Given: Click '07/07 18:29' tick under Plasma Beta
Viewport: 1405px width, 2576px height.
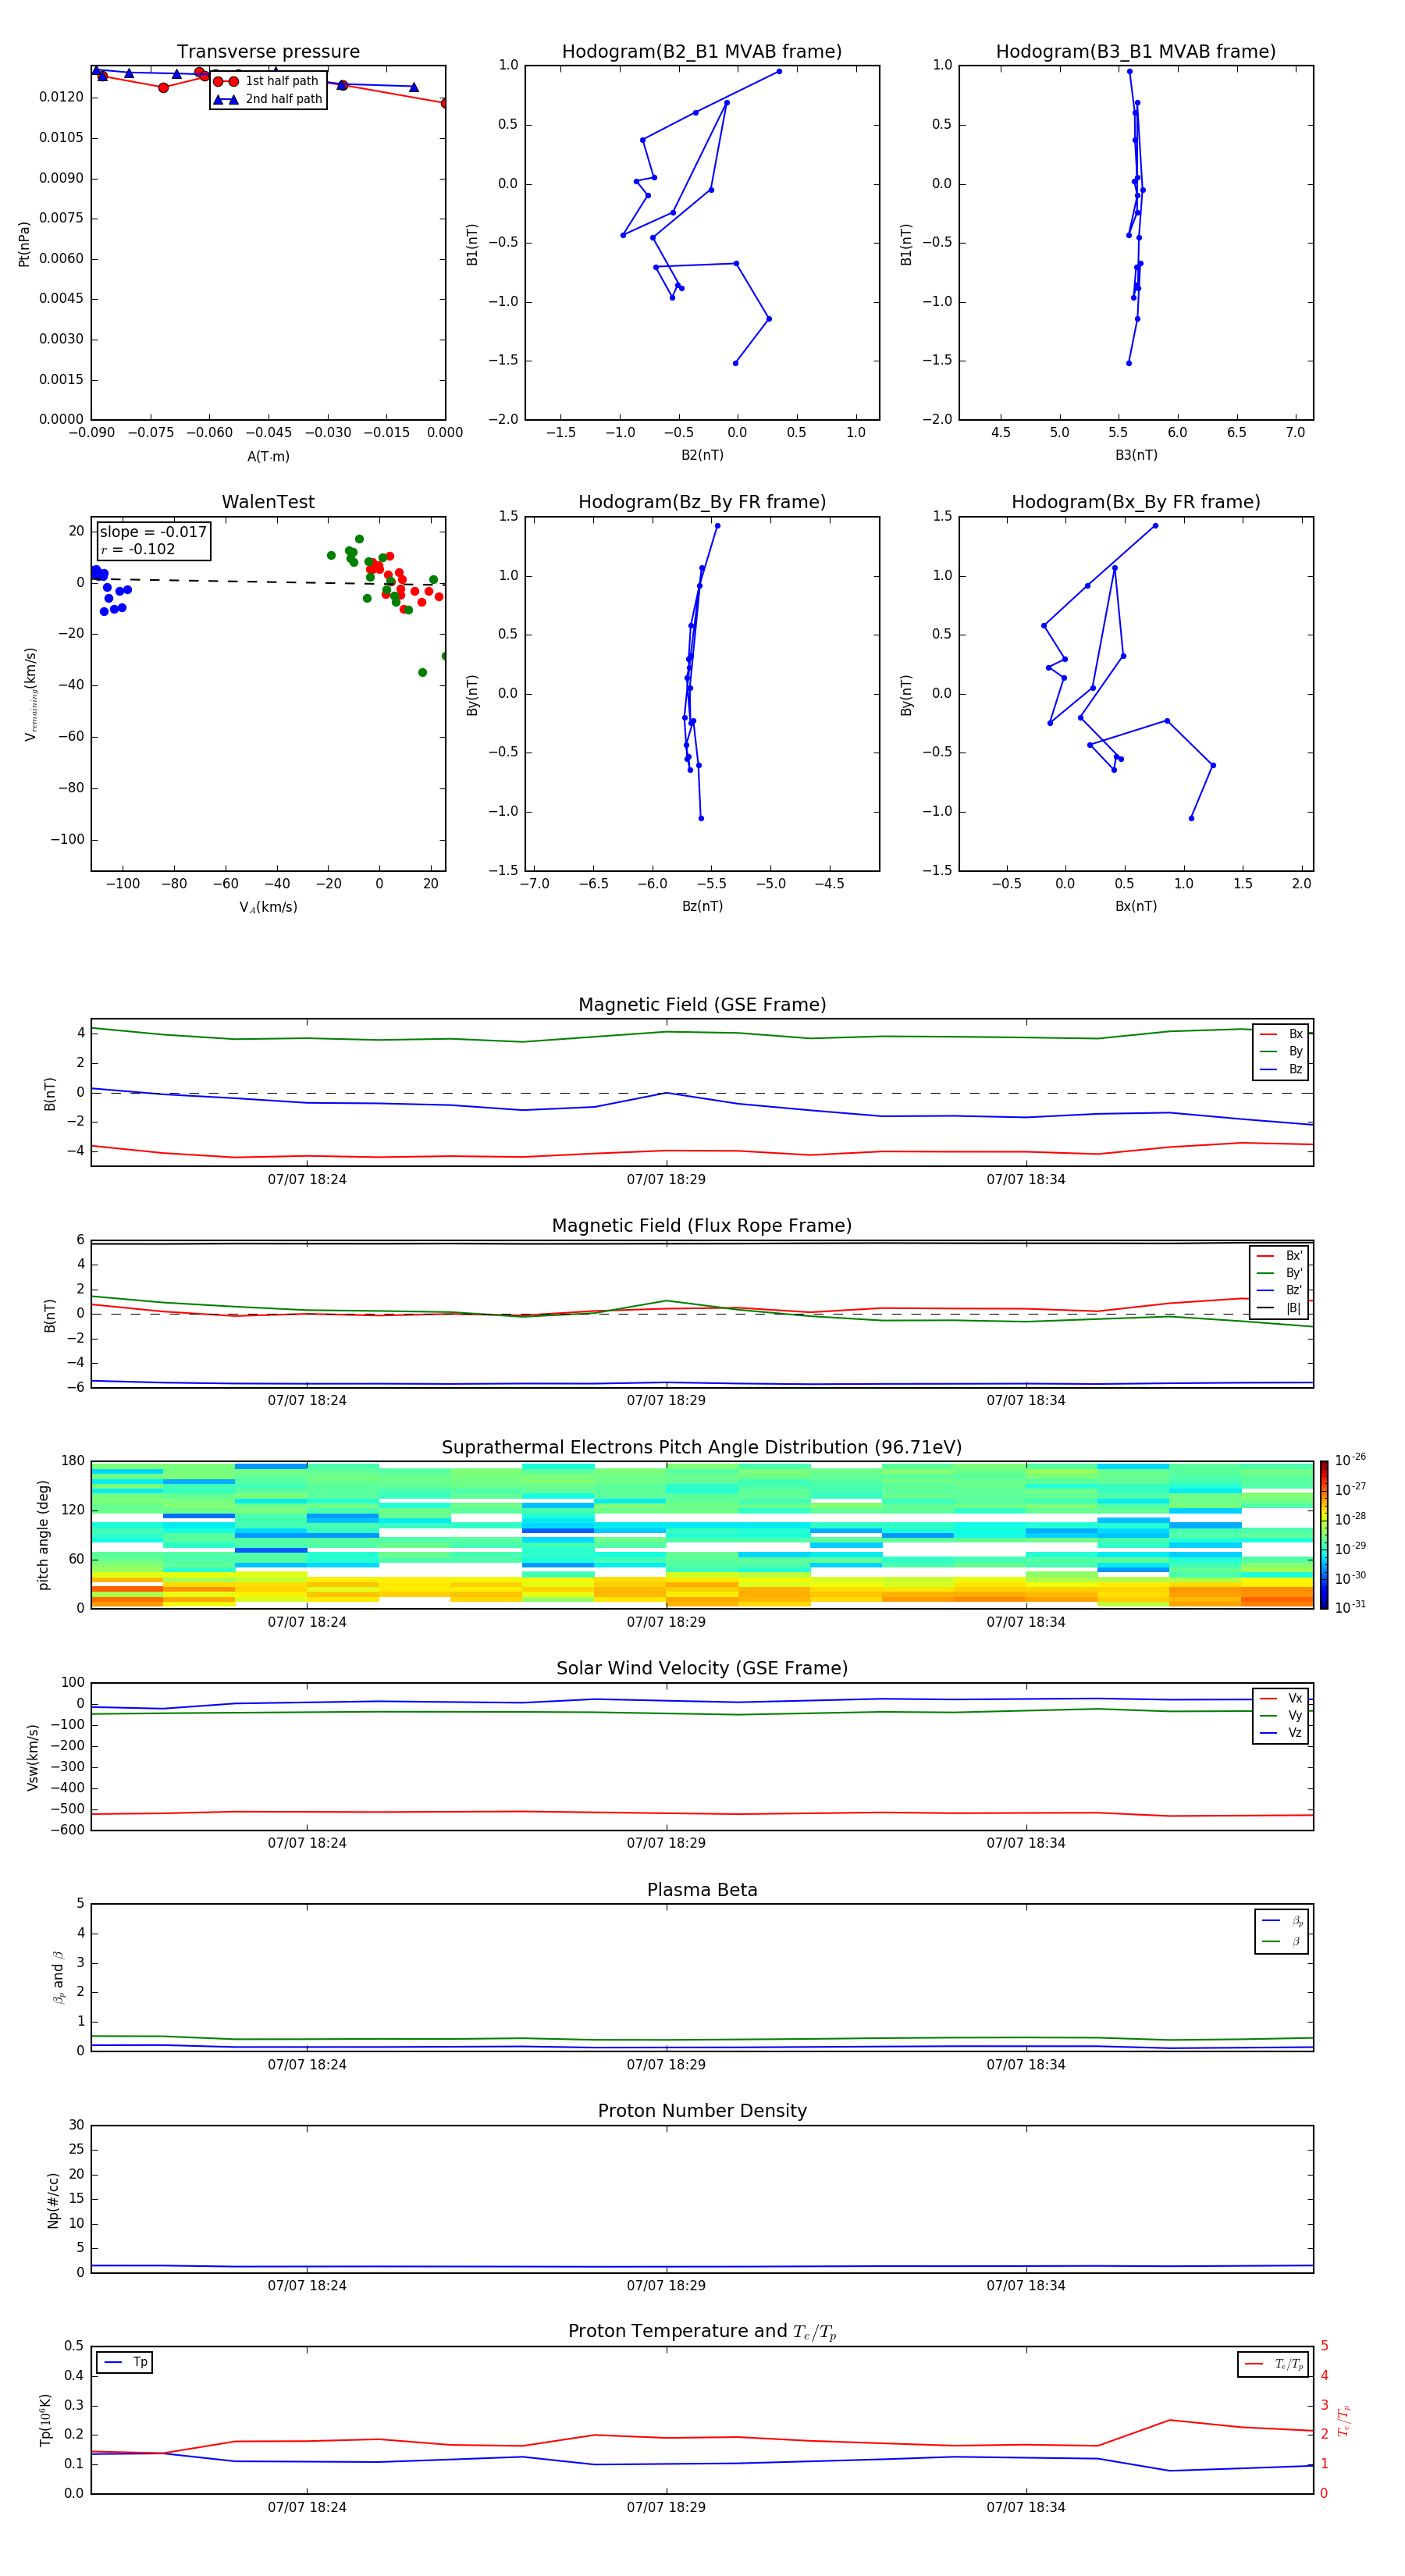Looking at the screenshot, I should (666, 2065).
